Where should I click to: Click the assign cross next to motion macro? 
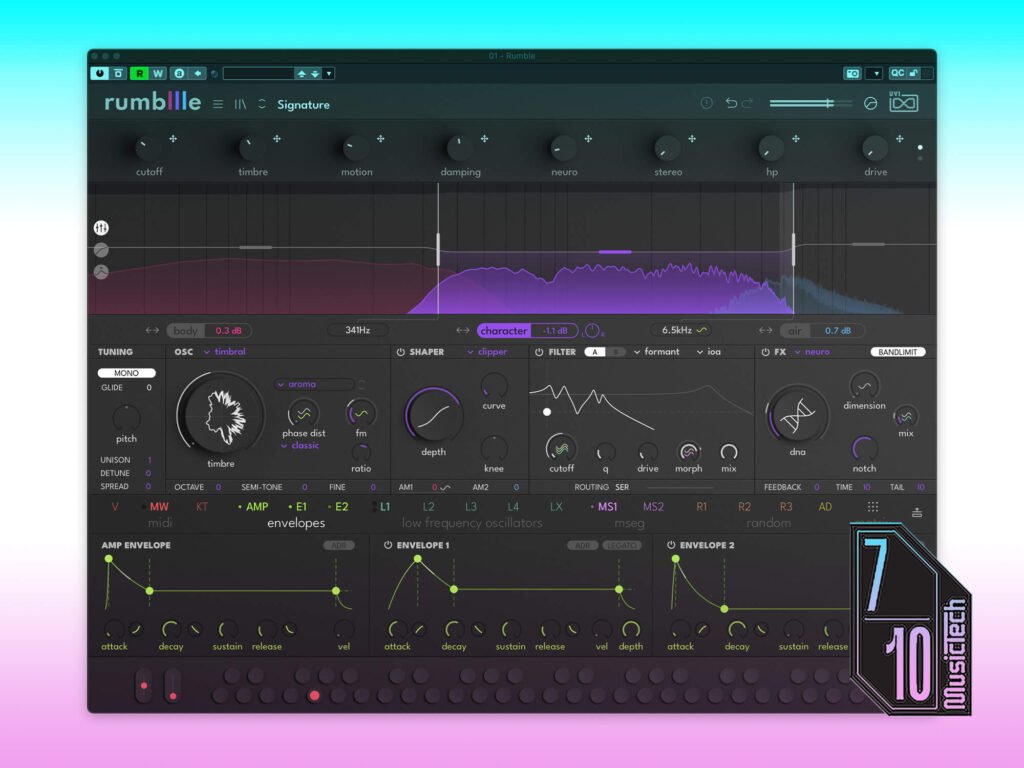(381, 138)
